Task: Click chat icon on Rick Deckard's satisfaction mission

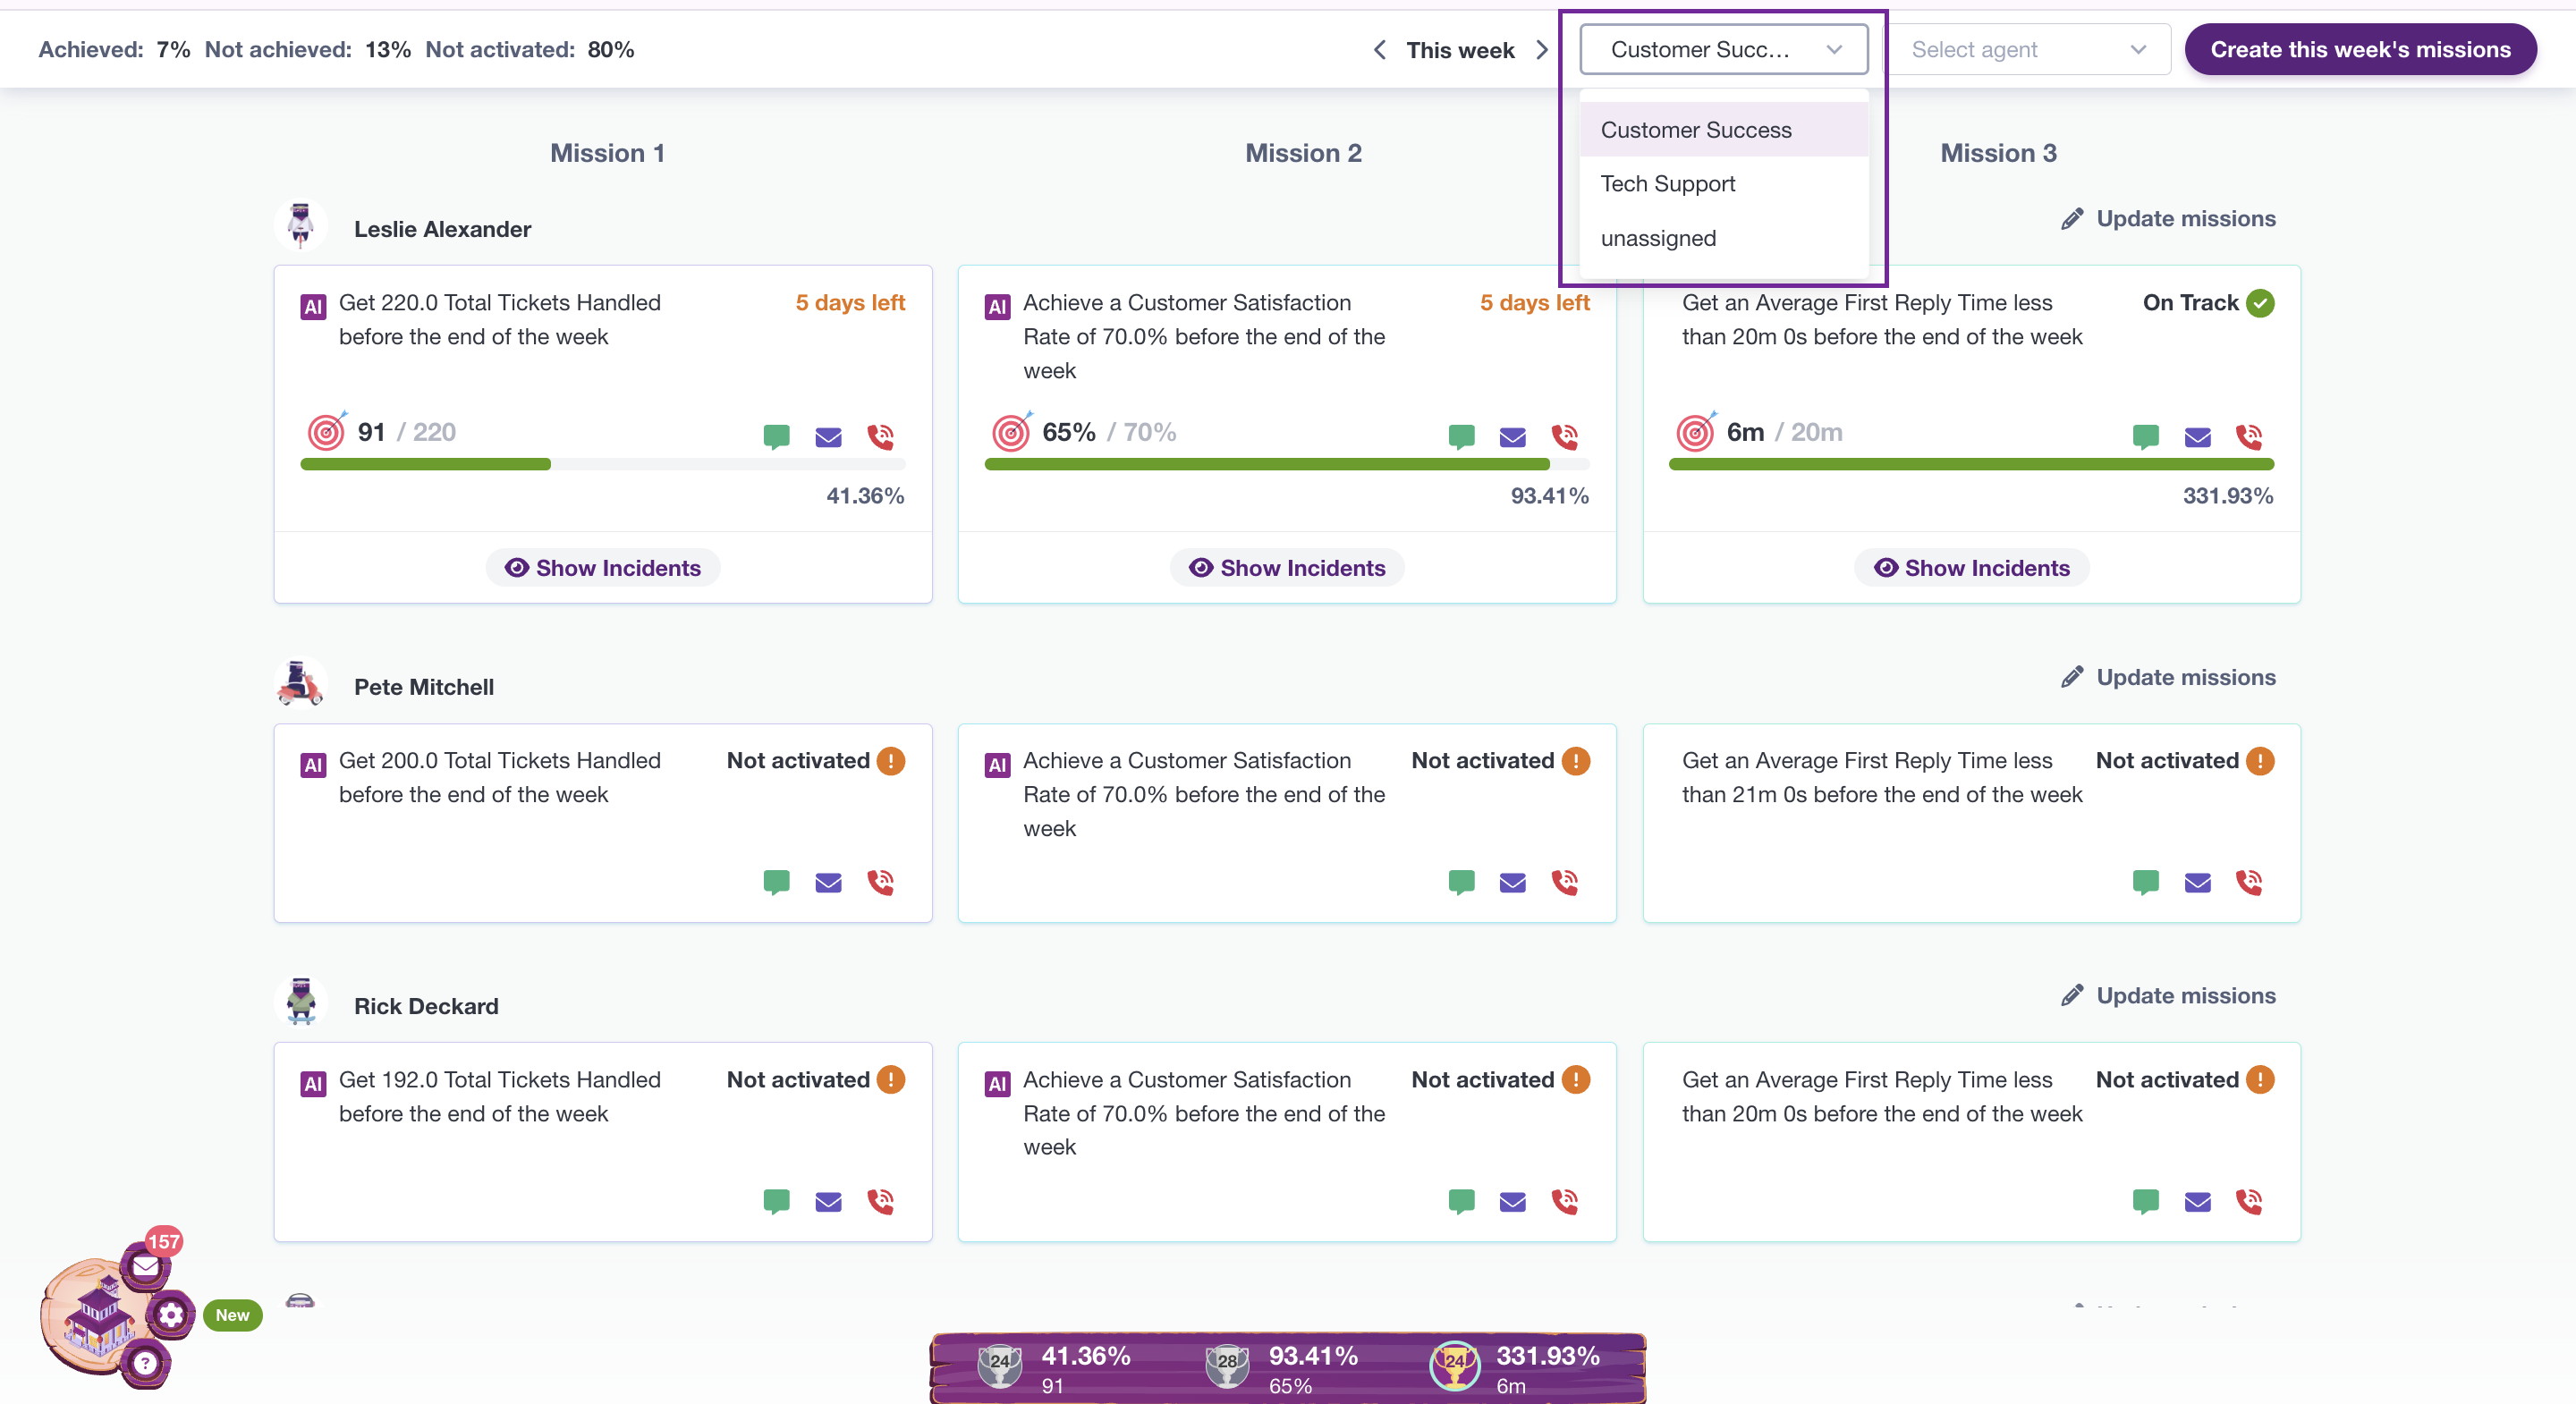Action: click(x=1461, y=1200)
